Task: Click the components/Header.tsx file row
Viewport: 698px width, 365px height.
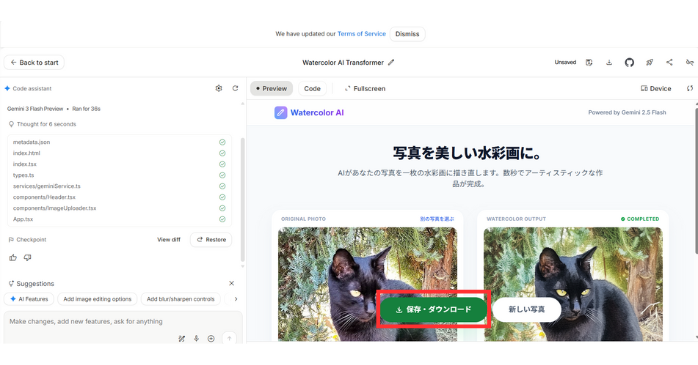Action: click(x=119, y=197)
